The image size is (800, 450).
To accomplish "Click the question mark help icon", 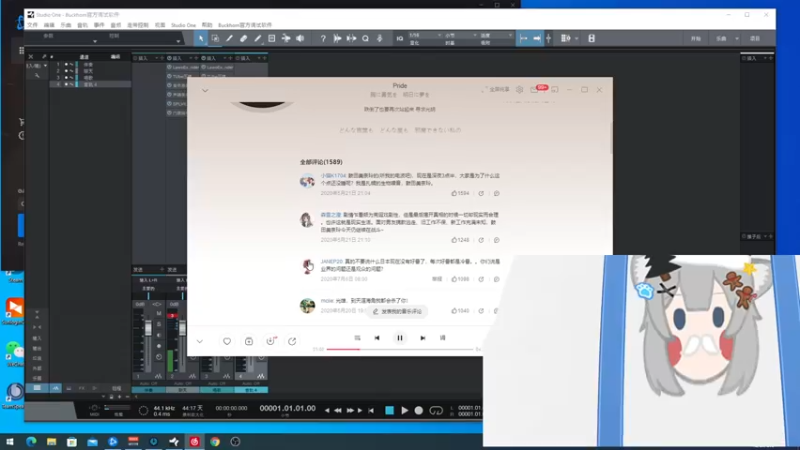I will click(323, 38).
